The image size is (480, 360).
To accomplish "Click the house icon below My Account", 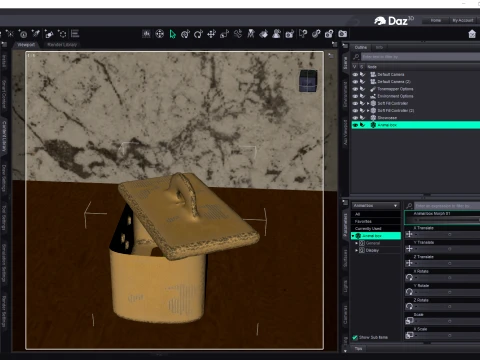I will [x=472, y=34].
